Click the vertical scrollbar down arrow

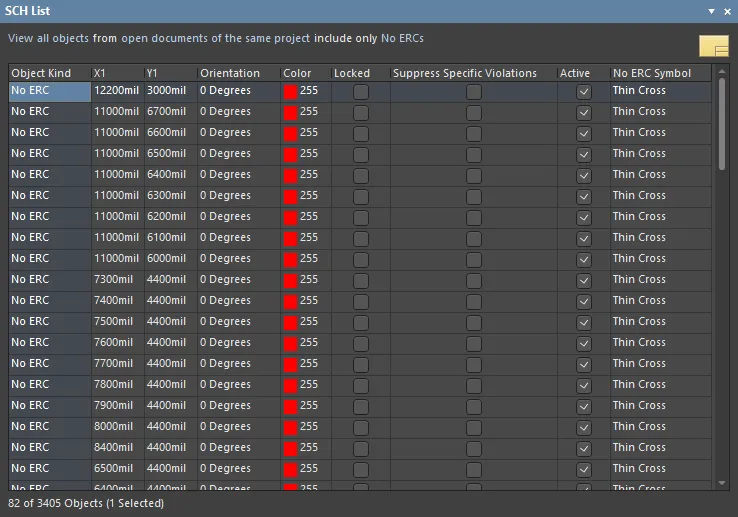pyautogui.click(x=722, y=483)
